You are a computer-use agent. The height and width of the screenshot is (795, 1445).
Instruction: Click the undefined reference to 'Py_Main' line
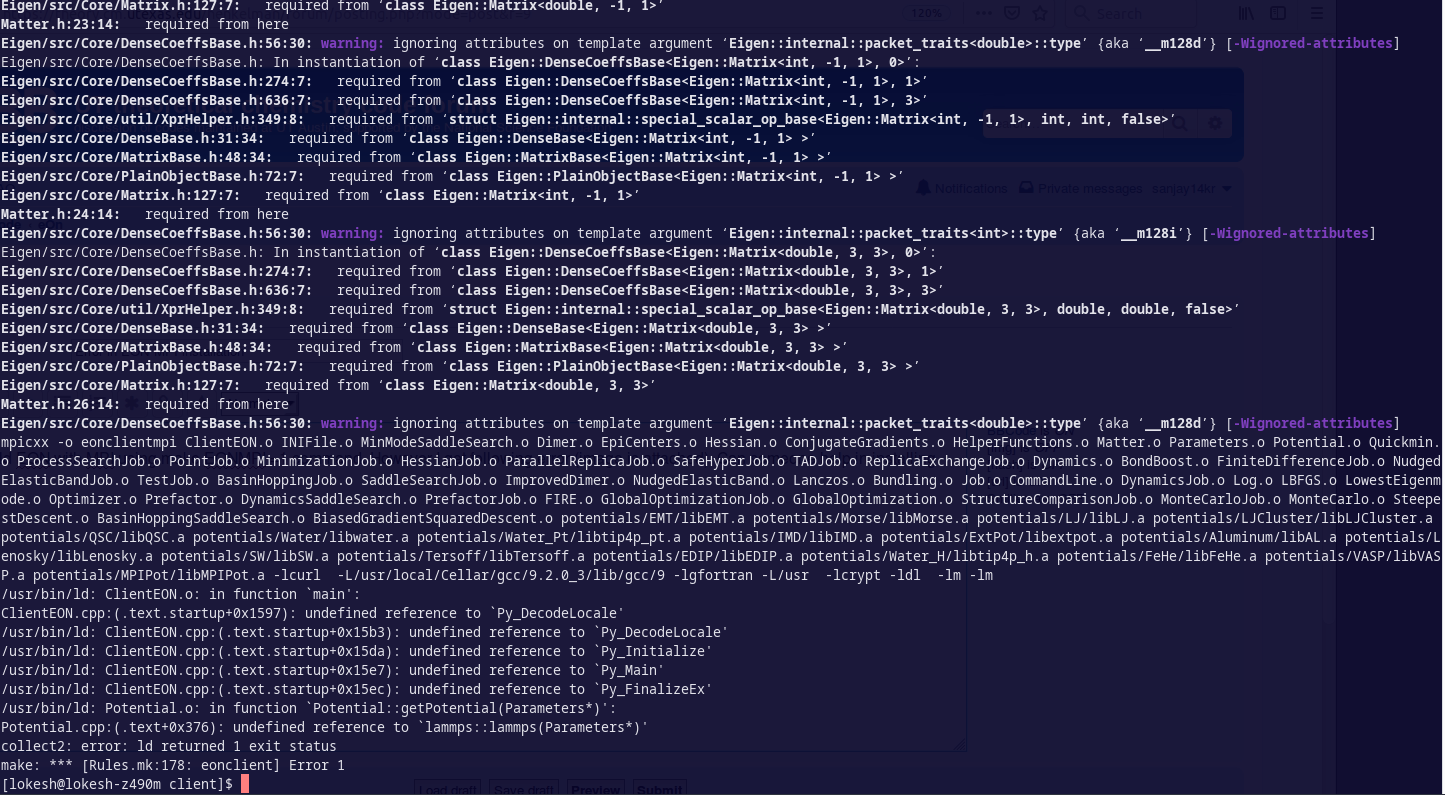[333, 670]
